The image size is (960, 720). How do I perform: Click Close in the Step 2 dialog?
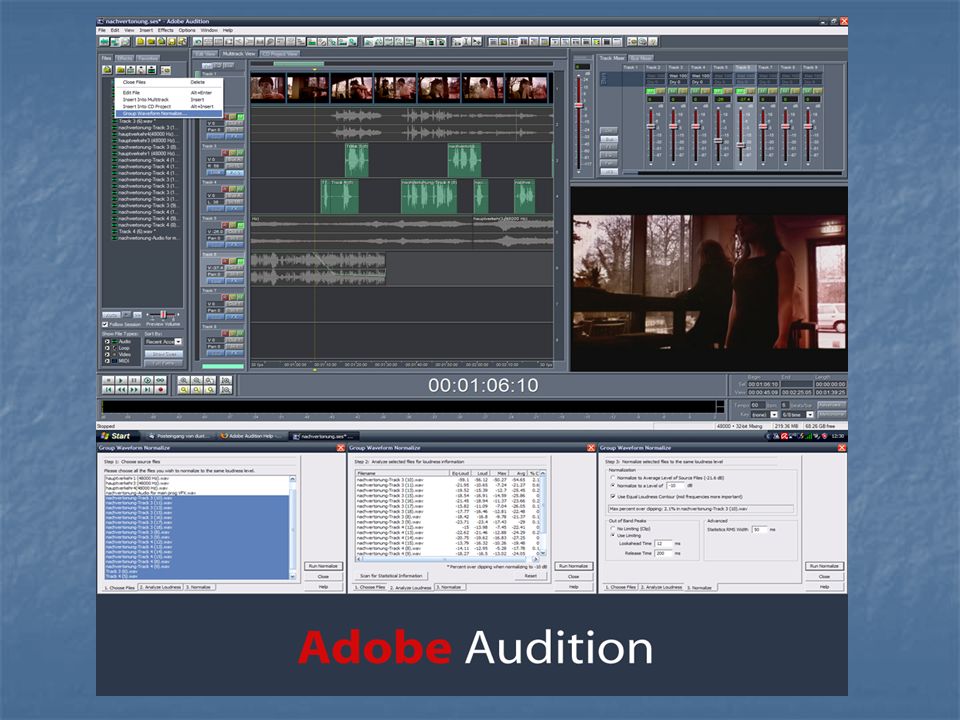pos(574,577)
